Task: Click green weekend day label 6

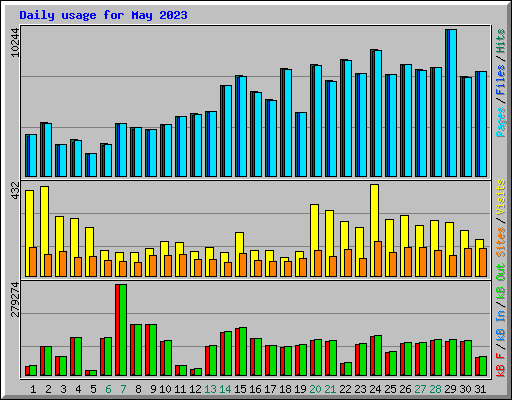Action: point(108,389)
